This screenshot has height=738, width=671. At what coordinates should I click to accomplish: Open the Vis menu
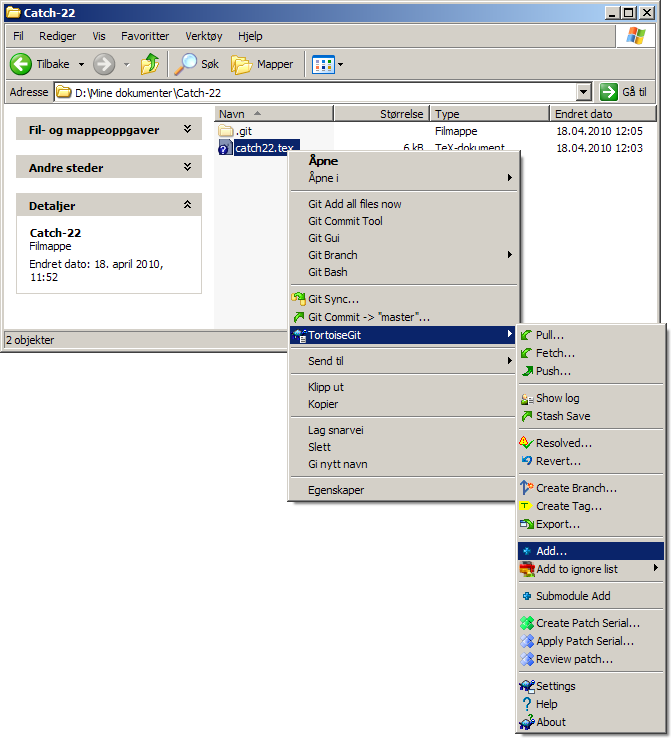[99, 36]
